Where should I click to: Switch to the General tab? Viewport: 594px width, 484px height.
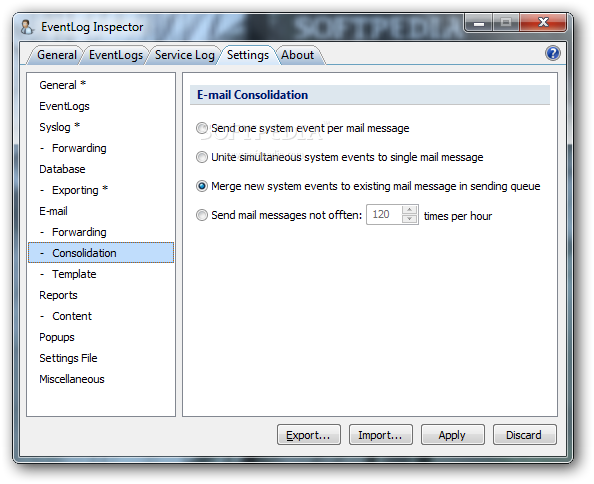57,55
